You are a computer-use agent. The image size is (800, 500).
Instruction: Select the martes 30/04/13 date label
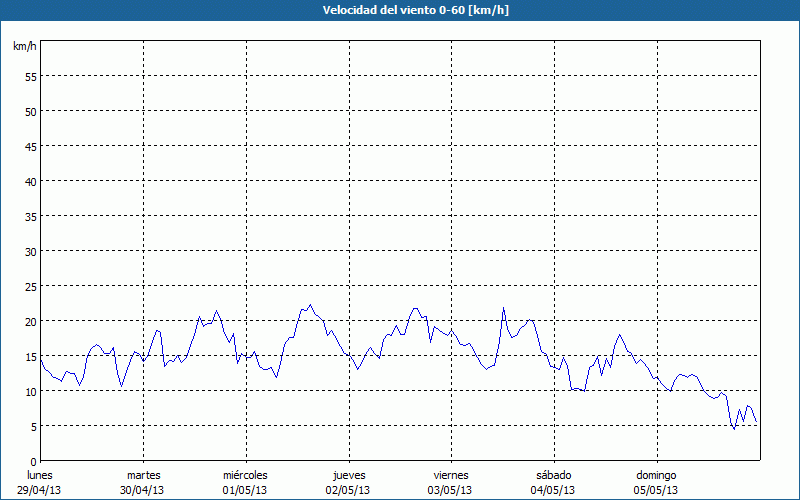(x=143, y=482)
